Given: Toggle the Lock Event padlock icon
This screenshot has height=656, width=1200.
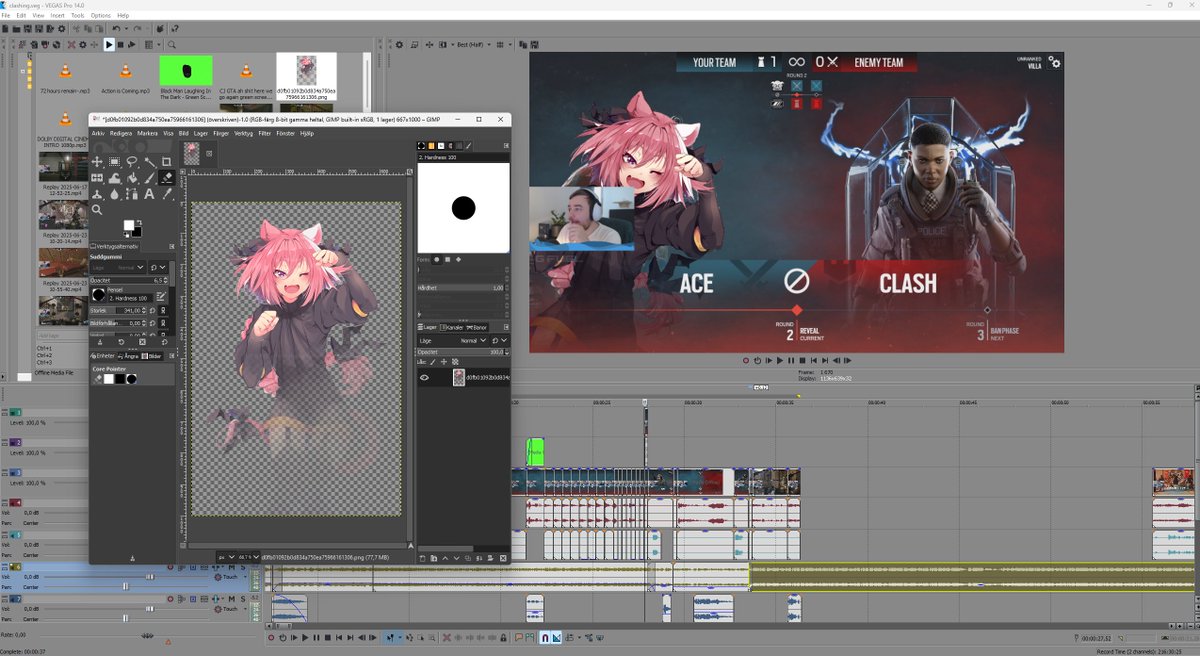Looking at the screenshot, I should tap(503, 637).
